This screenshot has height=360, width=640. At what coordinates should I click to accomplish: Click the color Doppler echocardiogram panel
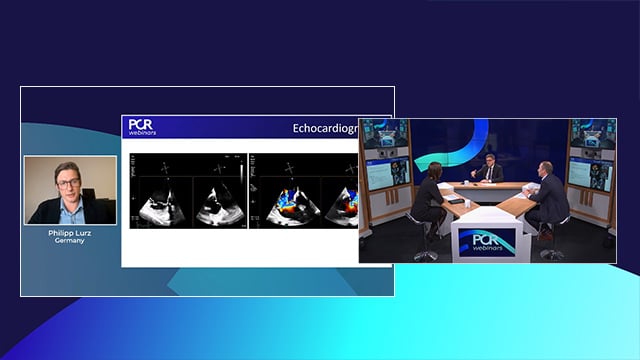pos(304,191)
